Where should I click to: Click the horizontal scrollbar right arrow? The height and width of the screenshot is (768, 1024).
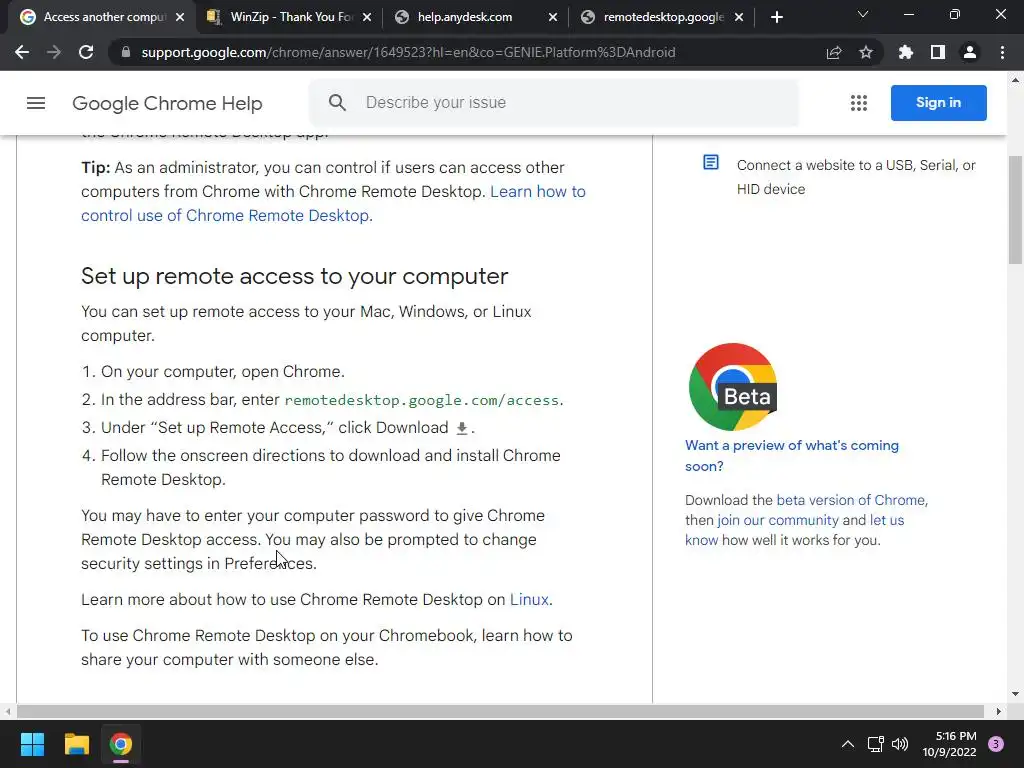(999, 711)
